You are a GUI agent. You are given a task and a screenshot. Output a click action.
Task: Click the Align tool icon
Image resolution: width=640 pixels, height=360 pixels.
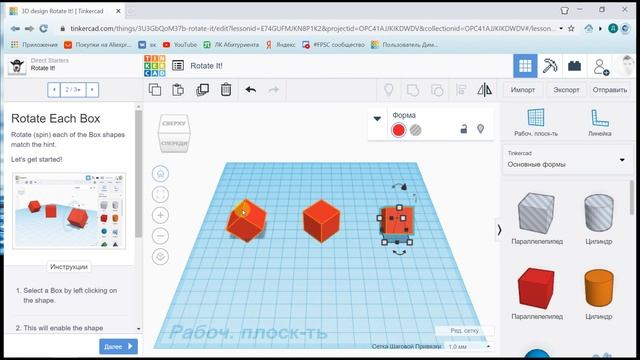(x=461, y=90)
